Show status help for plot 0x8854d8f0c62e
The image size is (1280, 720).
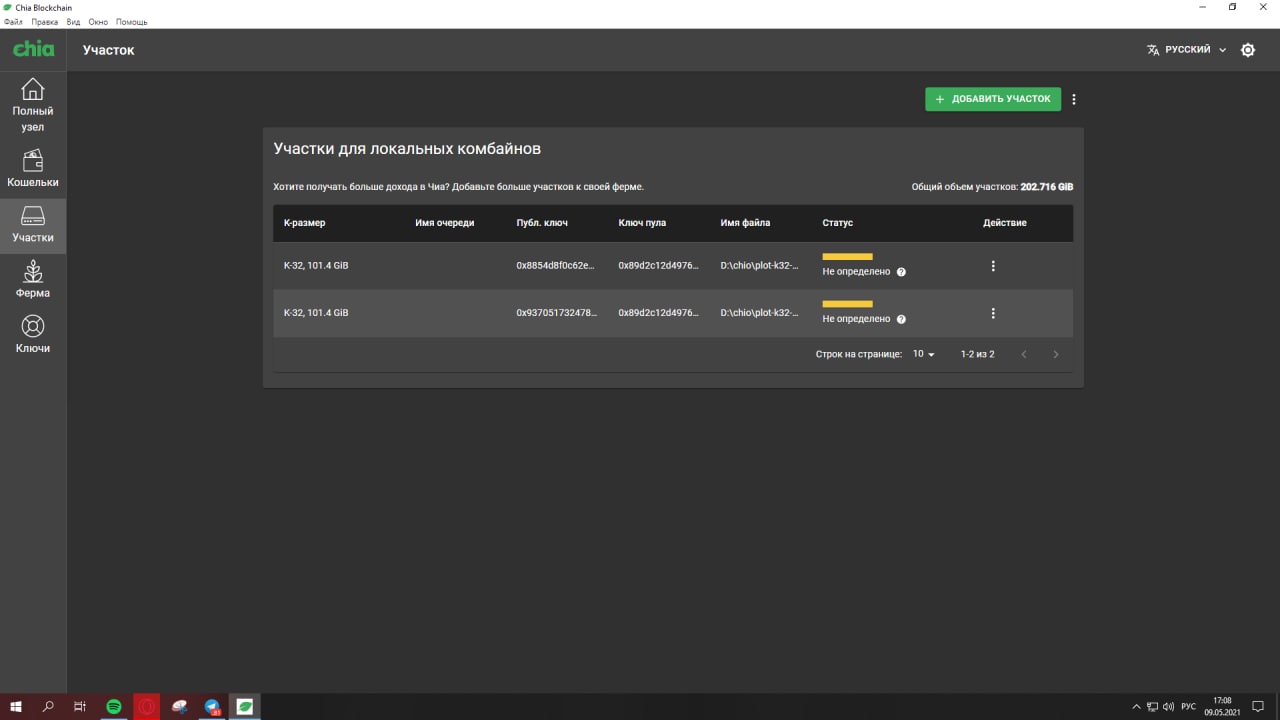tap(901, 272)
